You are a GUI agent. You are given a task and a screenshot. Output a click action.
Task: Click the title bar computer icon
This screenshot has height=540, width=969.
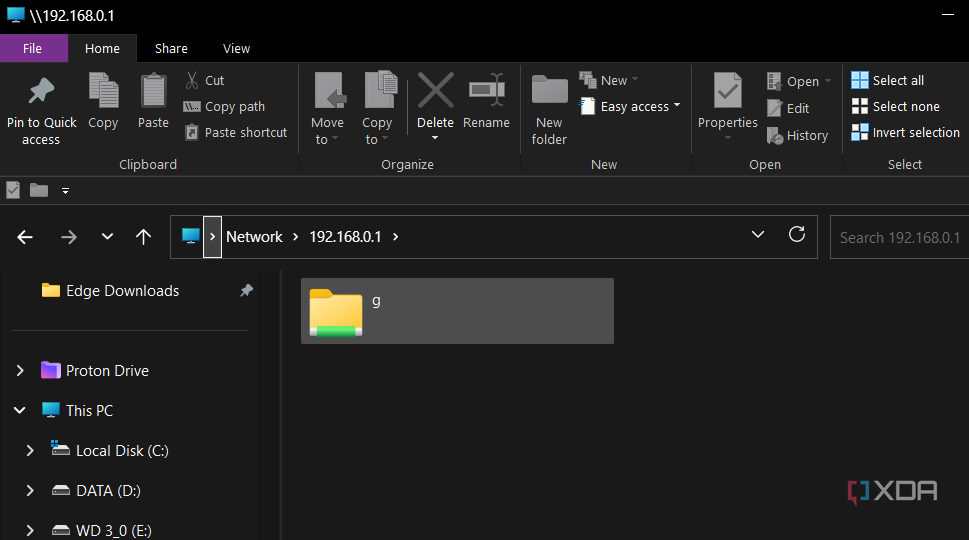click(x=15, y=15)
